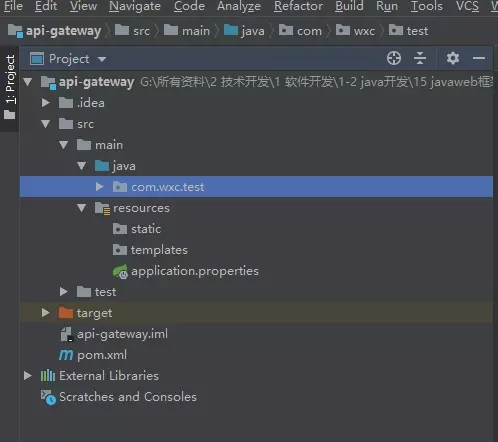Click the Maven m icon for pom.xml
This screenshot has width=498, height=442.
pos(66,355)
